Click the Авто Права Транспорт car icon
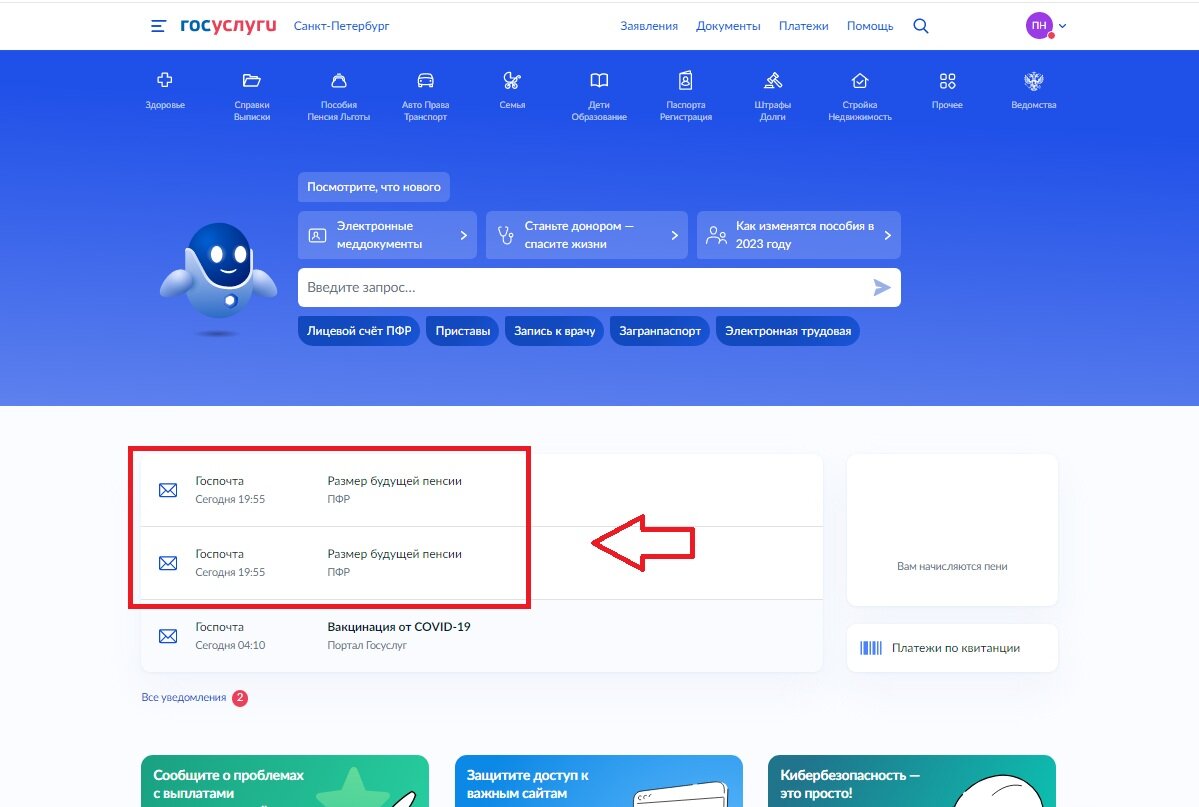 (x=425, y=81)
